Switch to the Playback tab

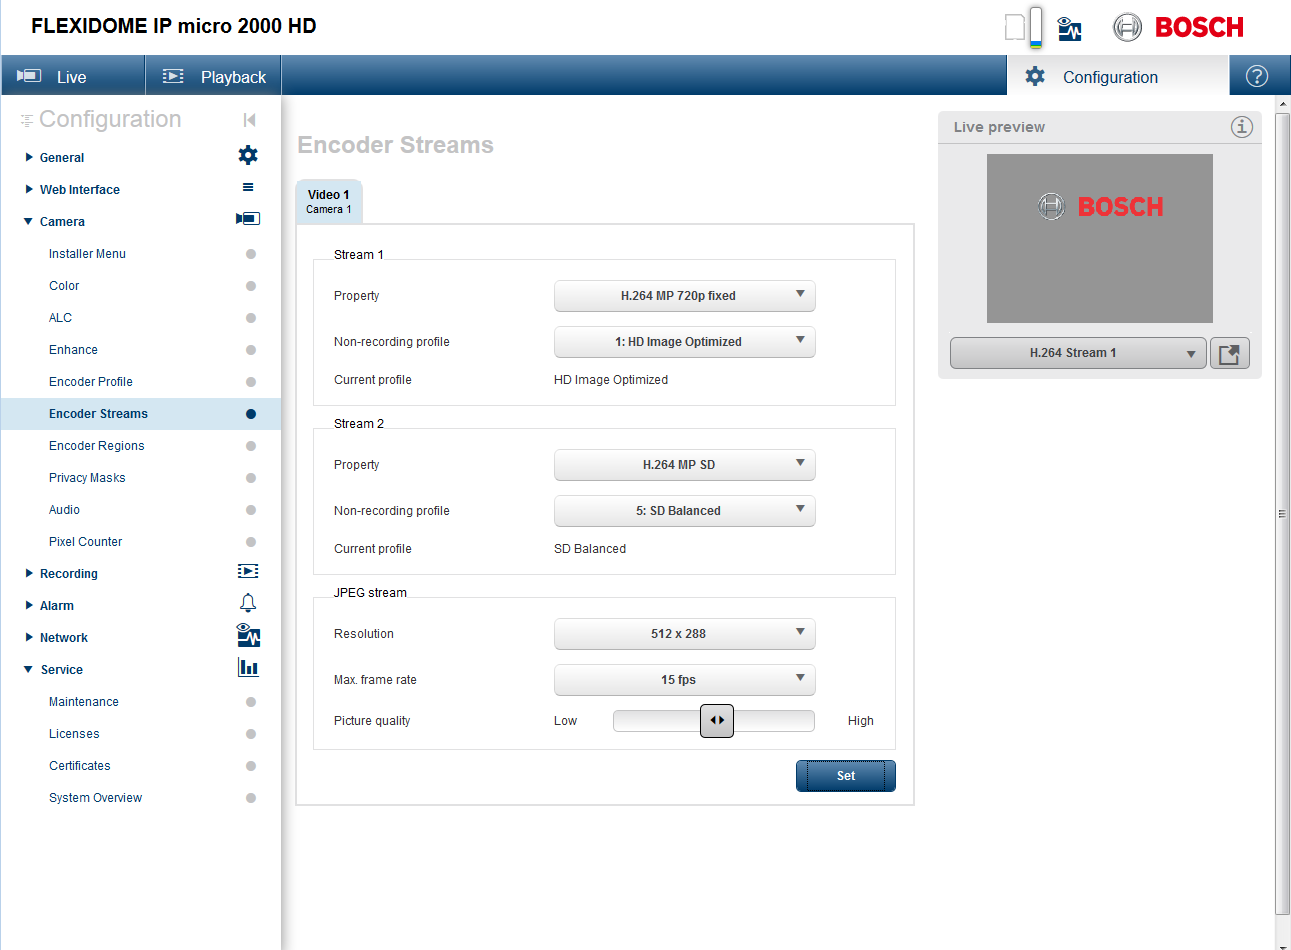(214, 77)
